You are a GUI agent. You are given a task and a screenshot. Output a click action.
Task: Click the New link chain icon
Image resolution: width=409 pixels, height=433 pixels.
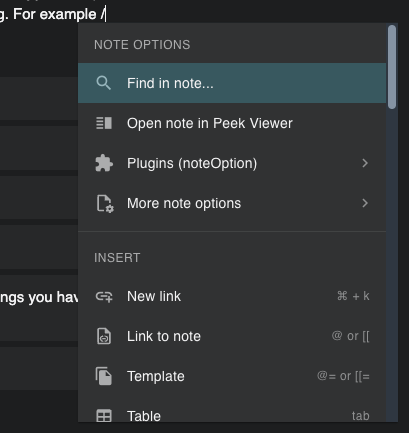pyautogui.click(x=104, y=296)
